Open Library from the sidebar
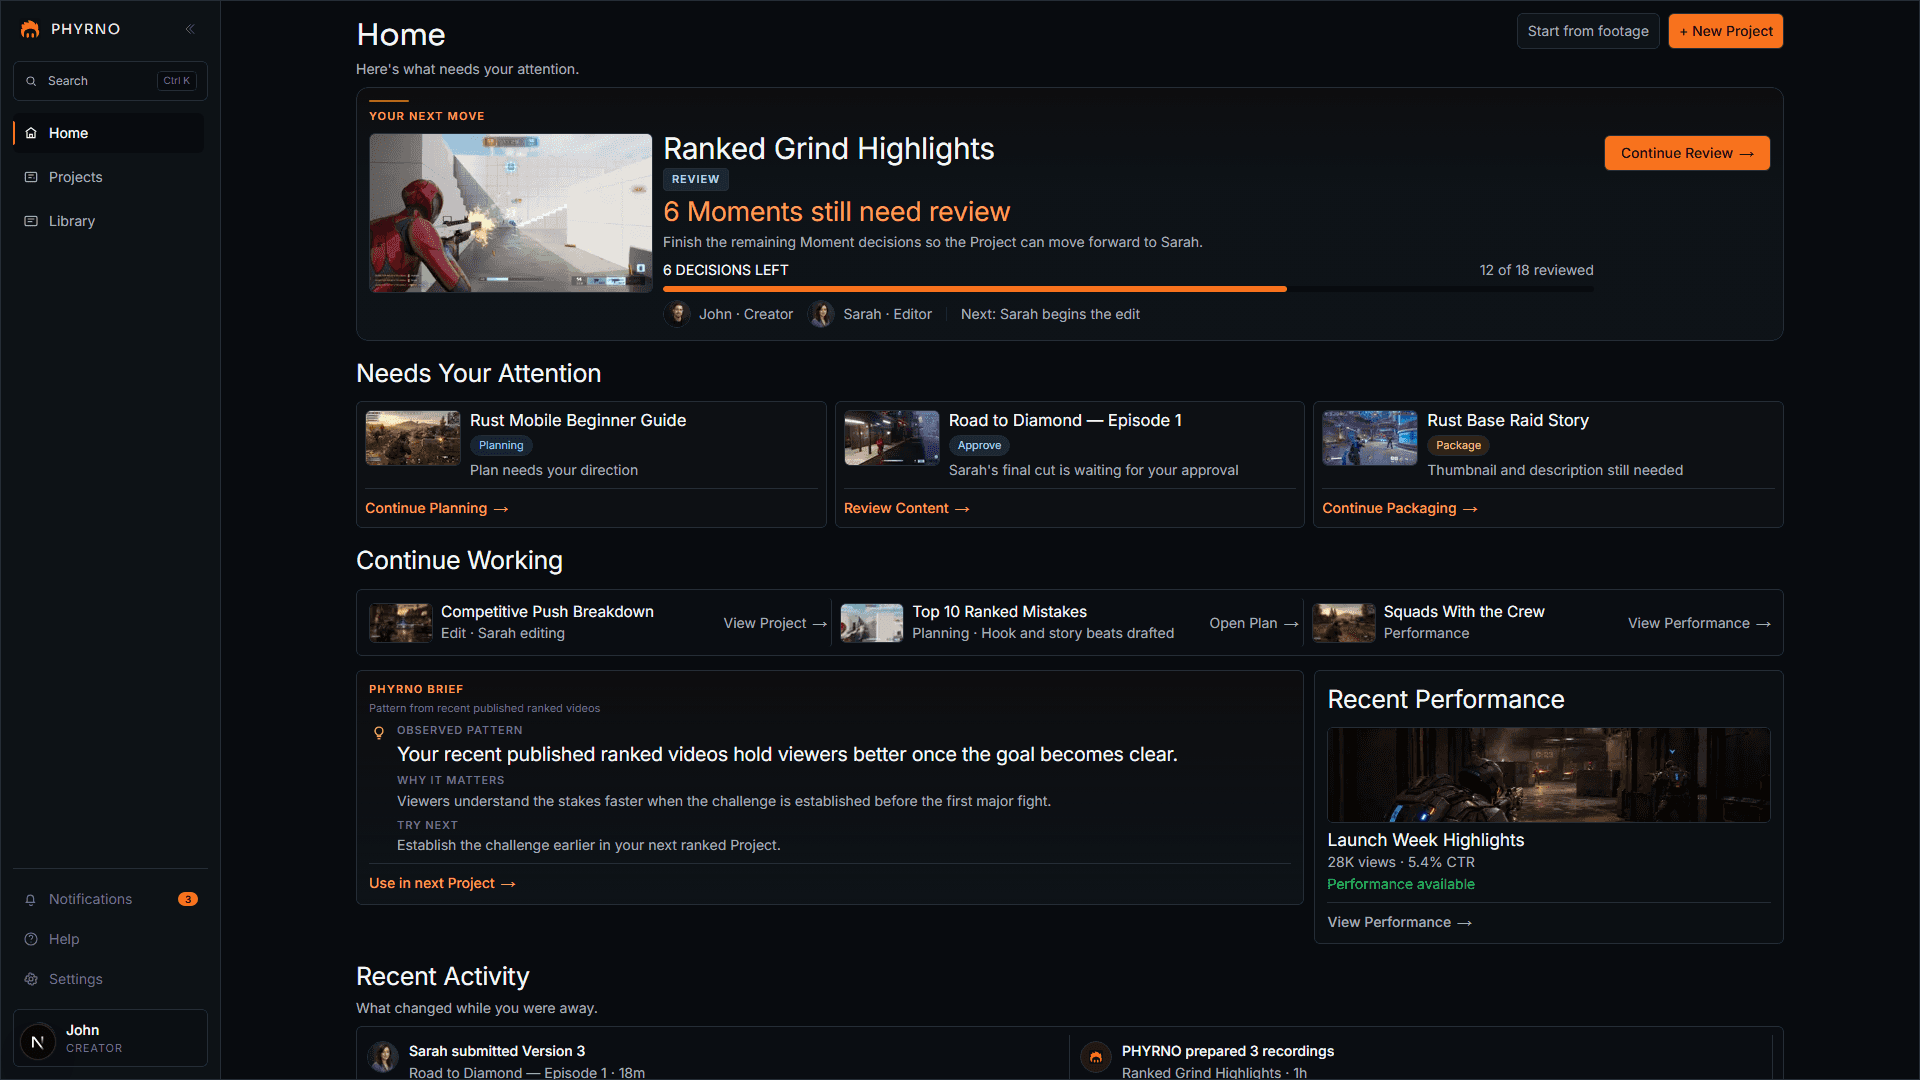The width and height of the screenshot is (1920, 1080). [109, 221]
